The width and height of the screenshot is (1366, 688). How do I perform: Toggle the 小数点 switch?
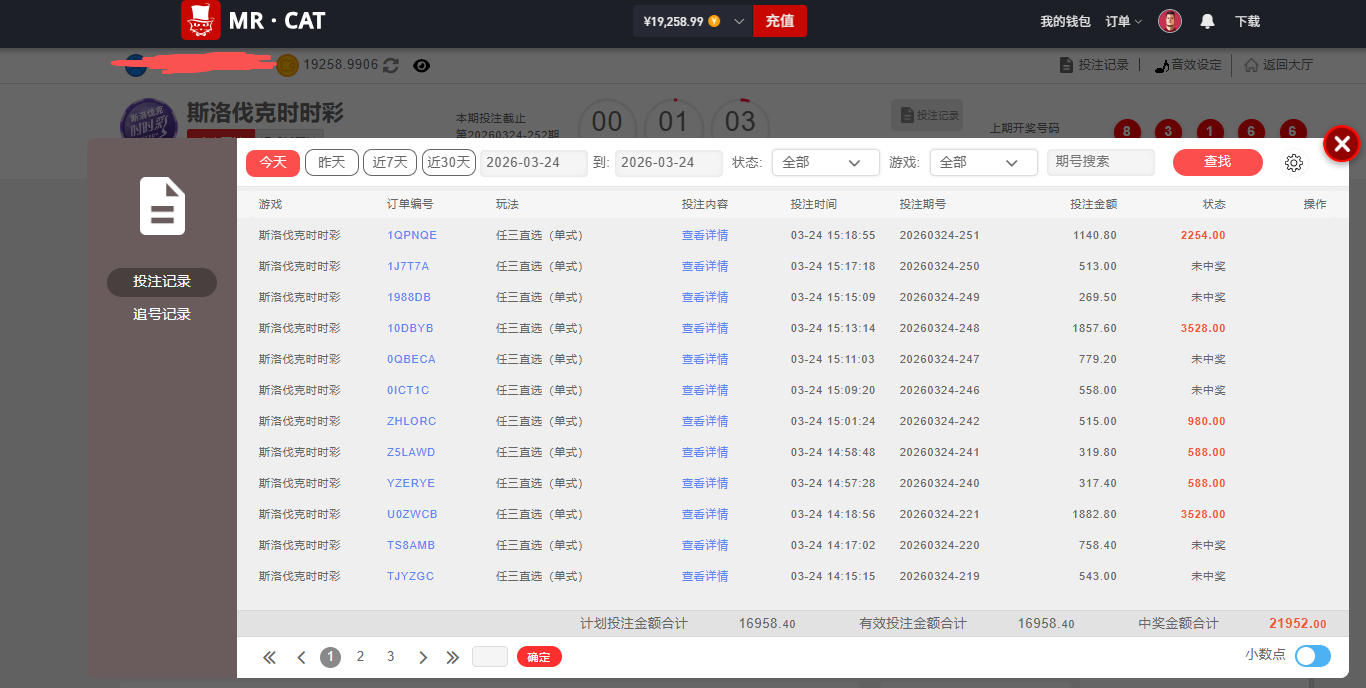(1312, 656)
